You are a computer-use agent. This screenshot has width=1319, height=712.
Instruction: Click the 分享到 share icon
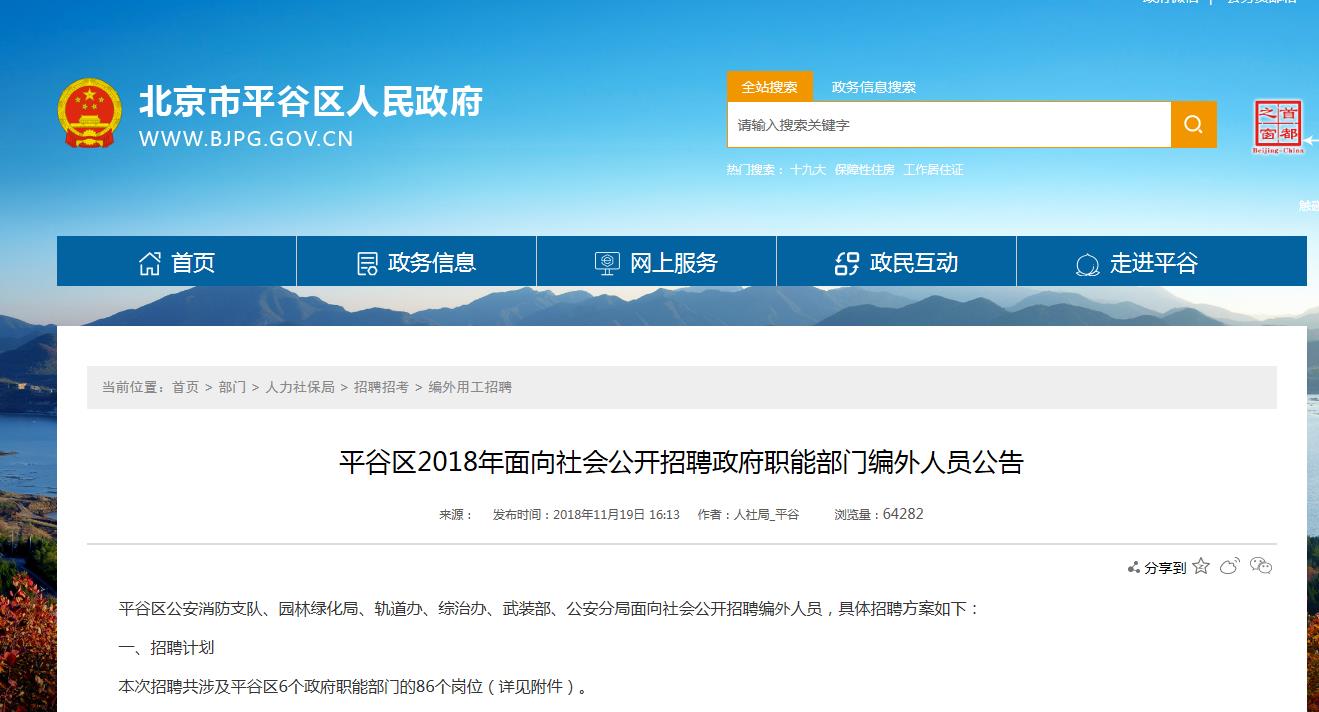(x=1134, y=567)
